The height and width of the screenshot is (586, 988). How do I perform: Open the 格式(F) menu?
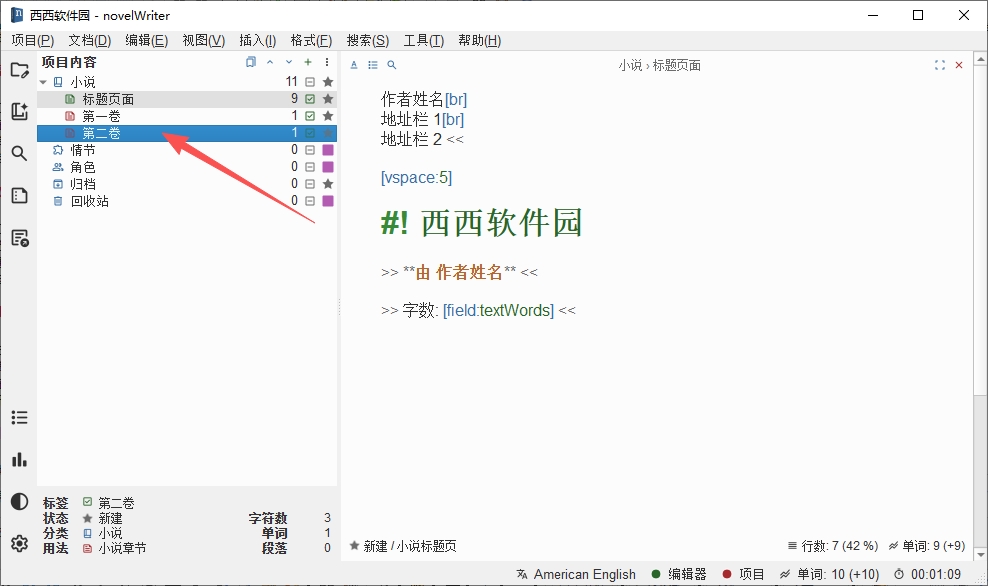tap(311, 40)
